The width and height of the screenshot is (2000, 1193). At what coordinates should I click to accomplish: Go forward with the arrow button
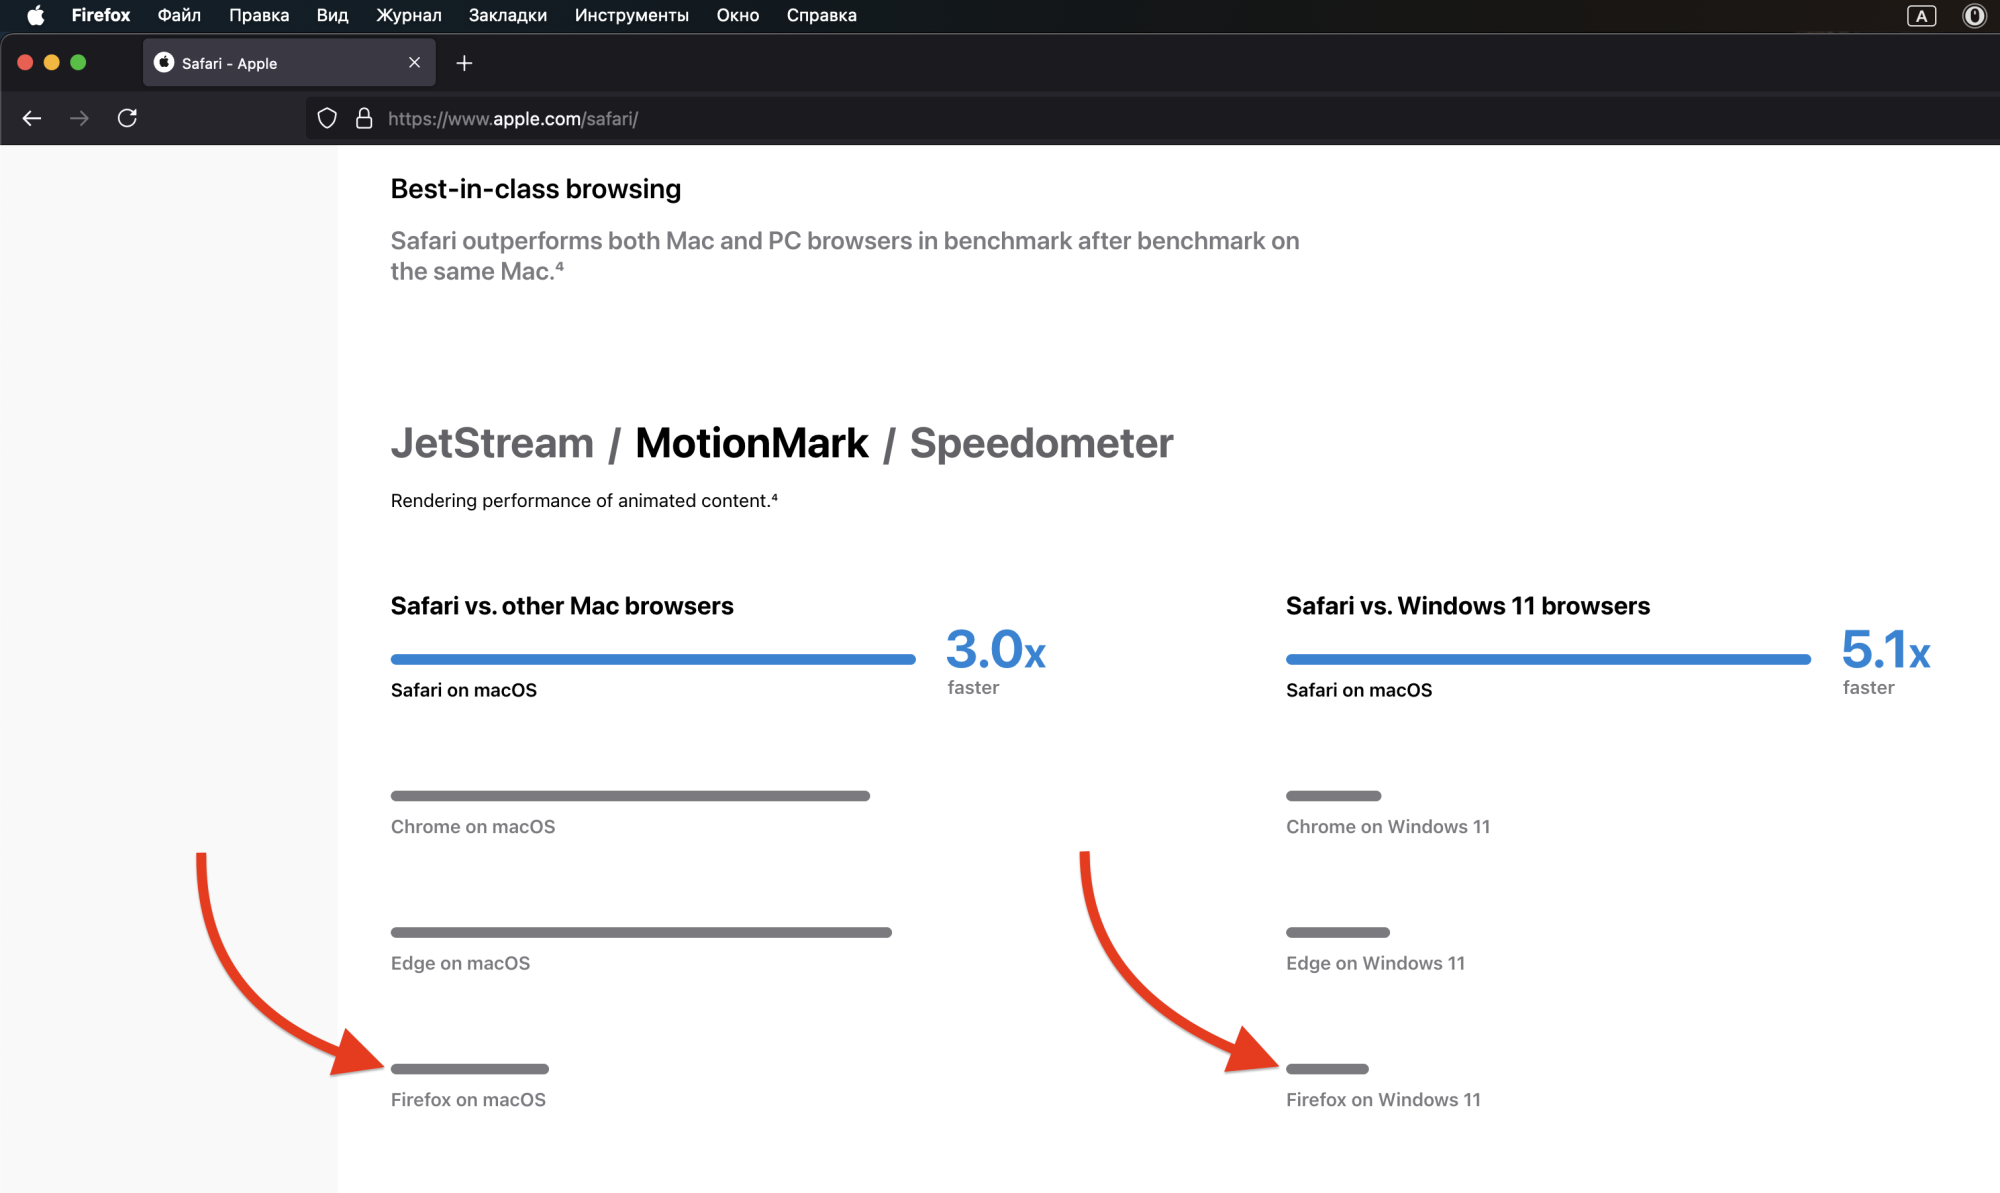79,118
